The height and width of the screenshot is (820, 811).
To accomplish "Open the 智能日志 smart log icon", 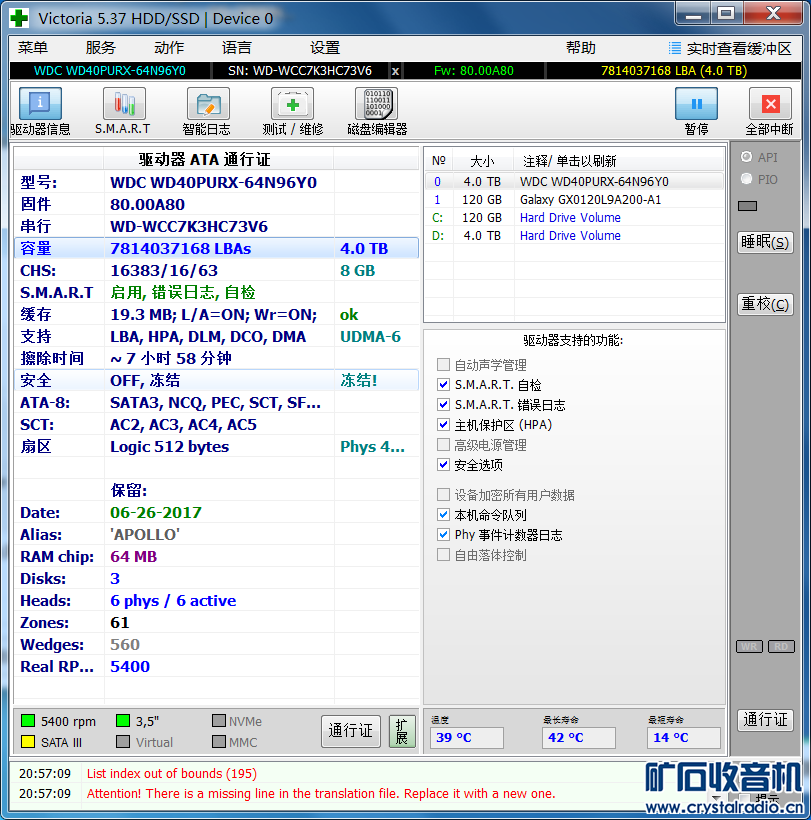I will pyautogui.click(x=208, y=104).
